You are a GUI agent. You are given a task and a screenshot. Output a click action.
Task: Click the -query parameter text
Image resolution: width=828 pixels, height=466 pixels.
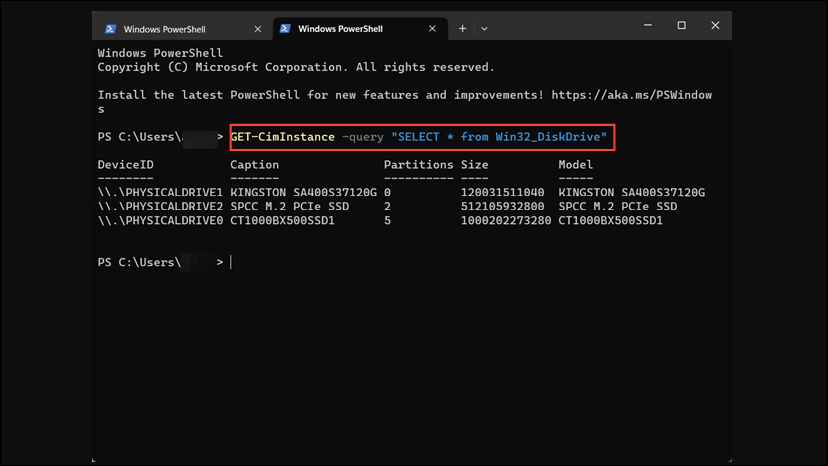(x=363, y=137)
